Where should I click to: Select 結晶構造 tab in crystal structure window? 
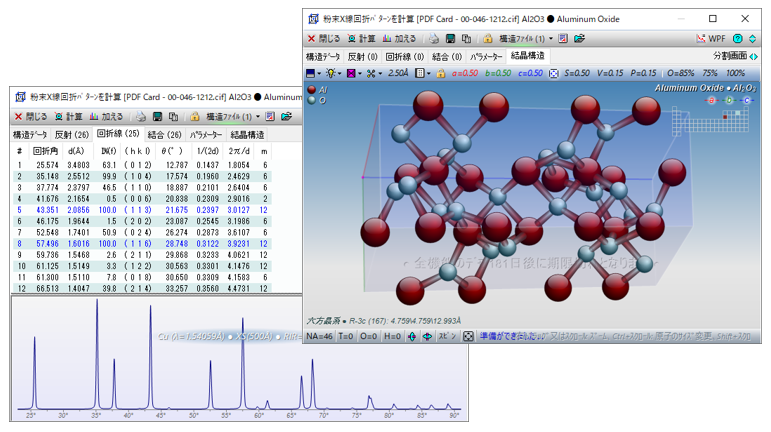[527, 56]
